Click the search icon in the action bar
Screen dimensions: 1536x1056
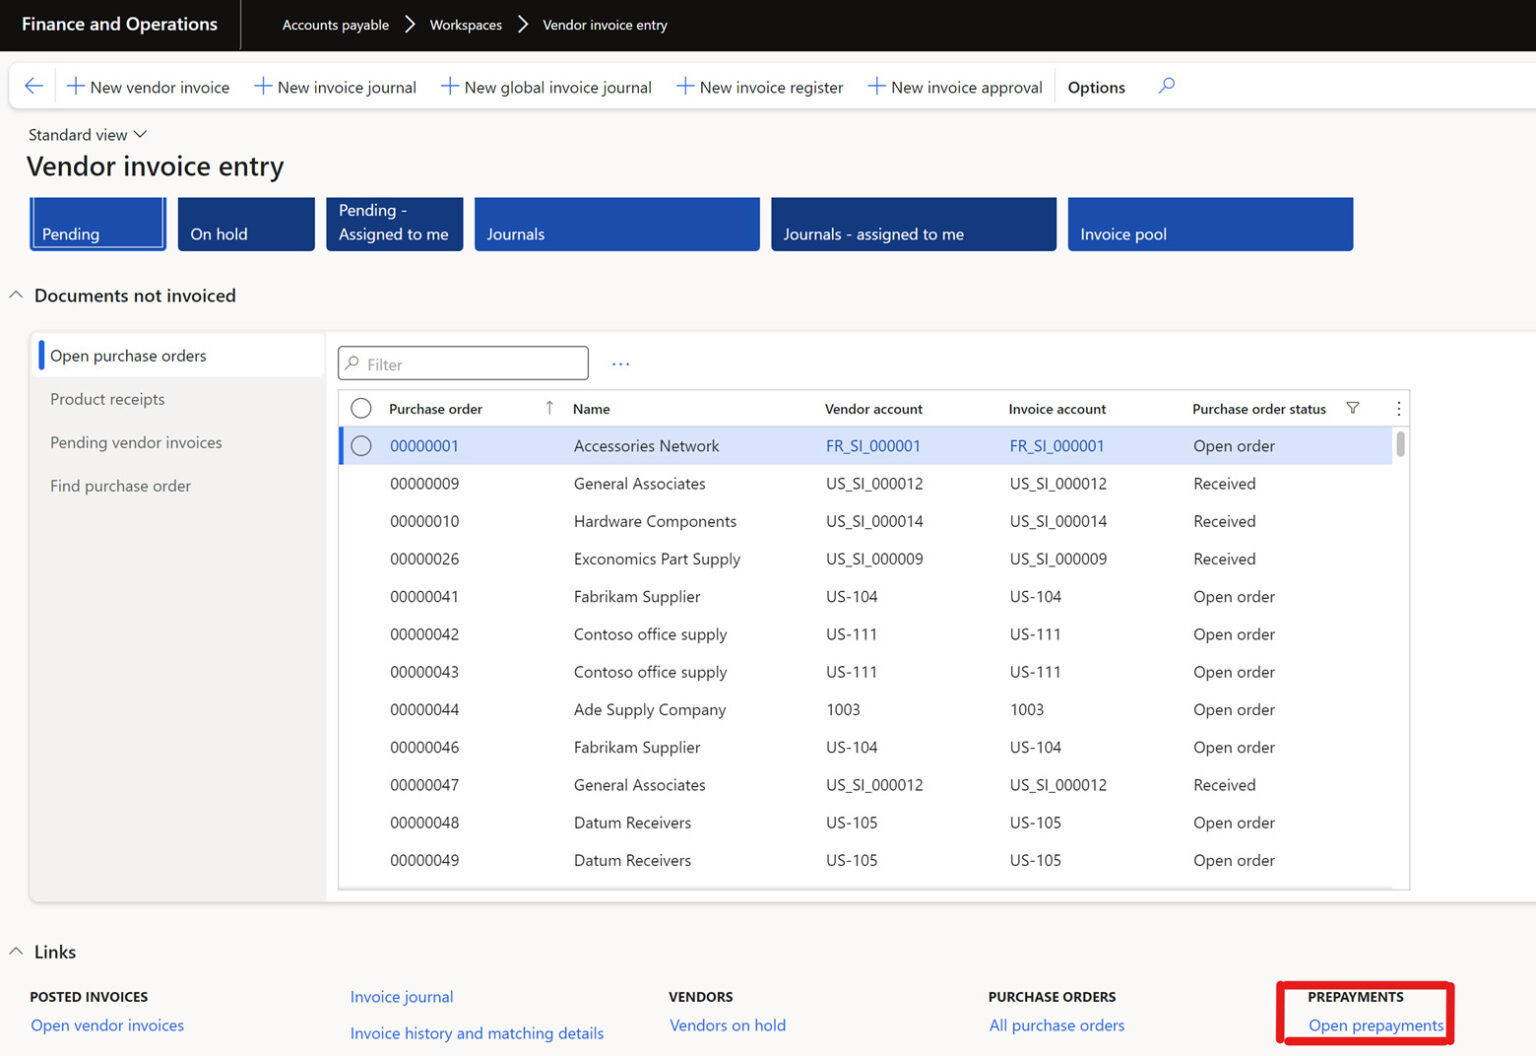(x=1166, y=87)
